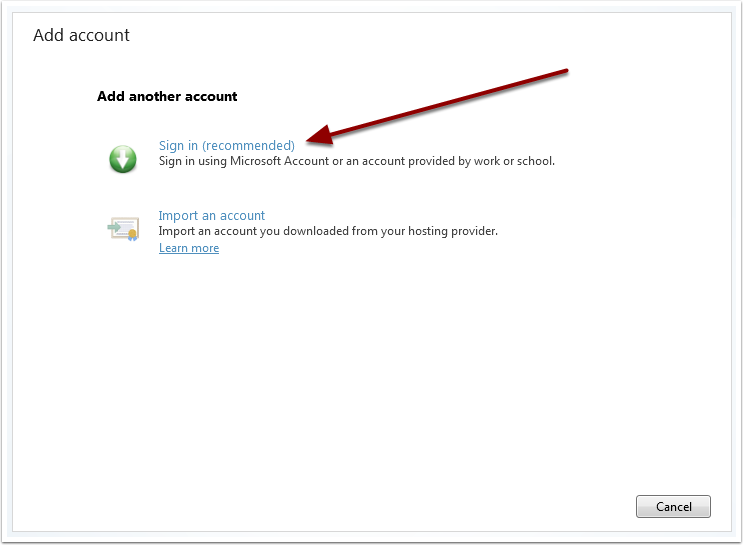Open the Learn more link
743x545 pixels.
tap(189, 248)
